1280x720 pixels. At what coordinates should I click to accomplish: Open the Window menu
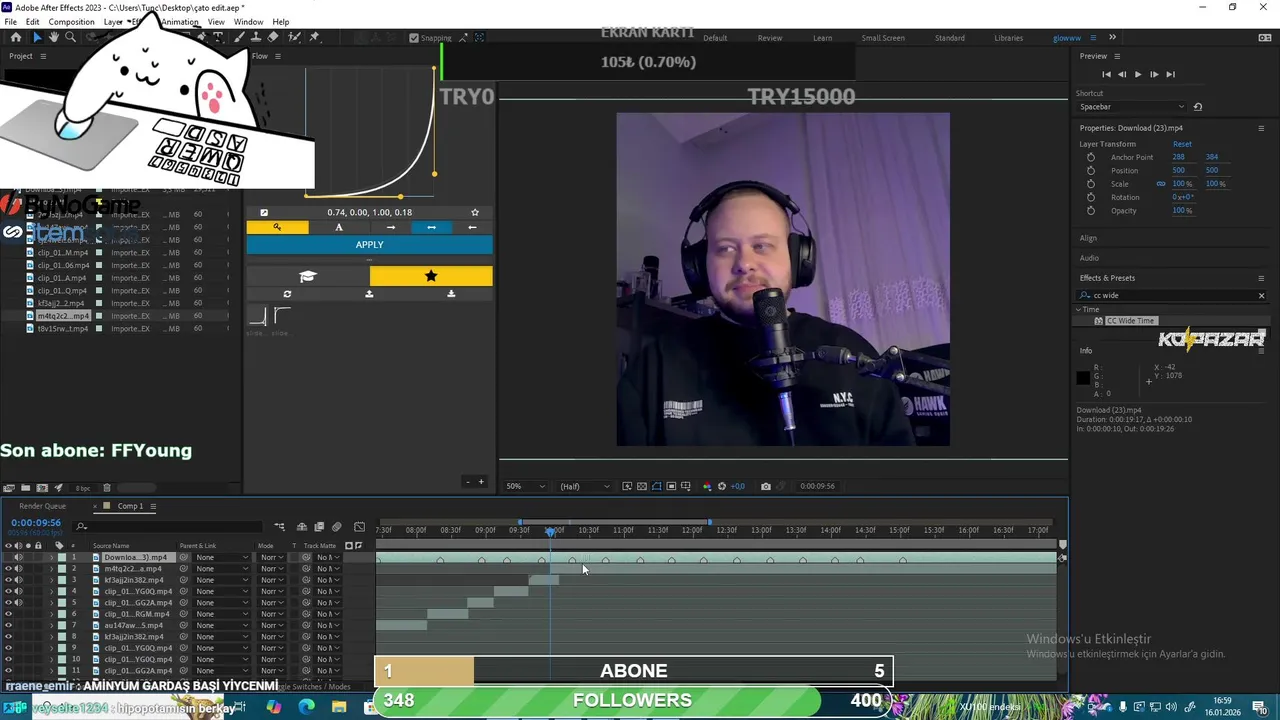point(248,21)
